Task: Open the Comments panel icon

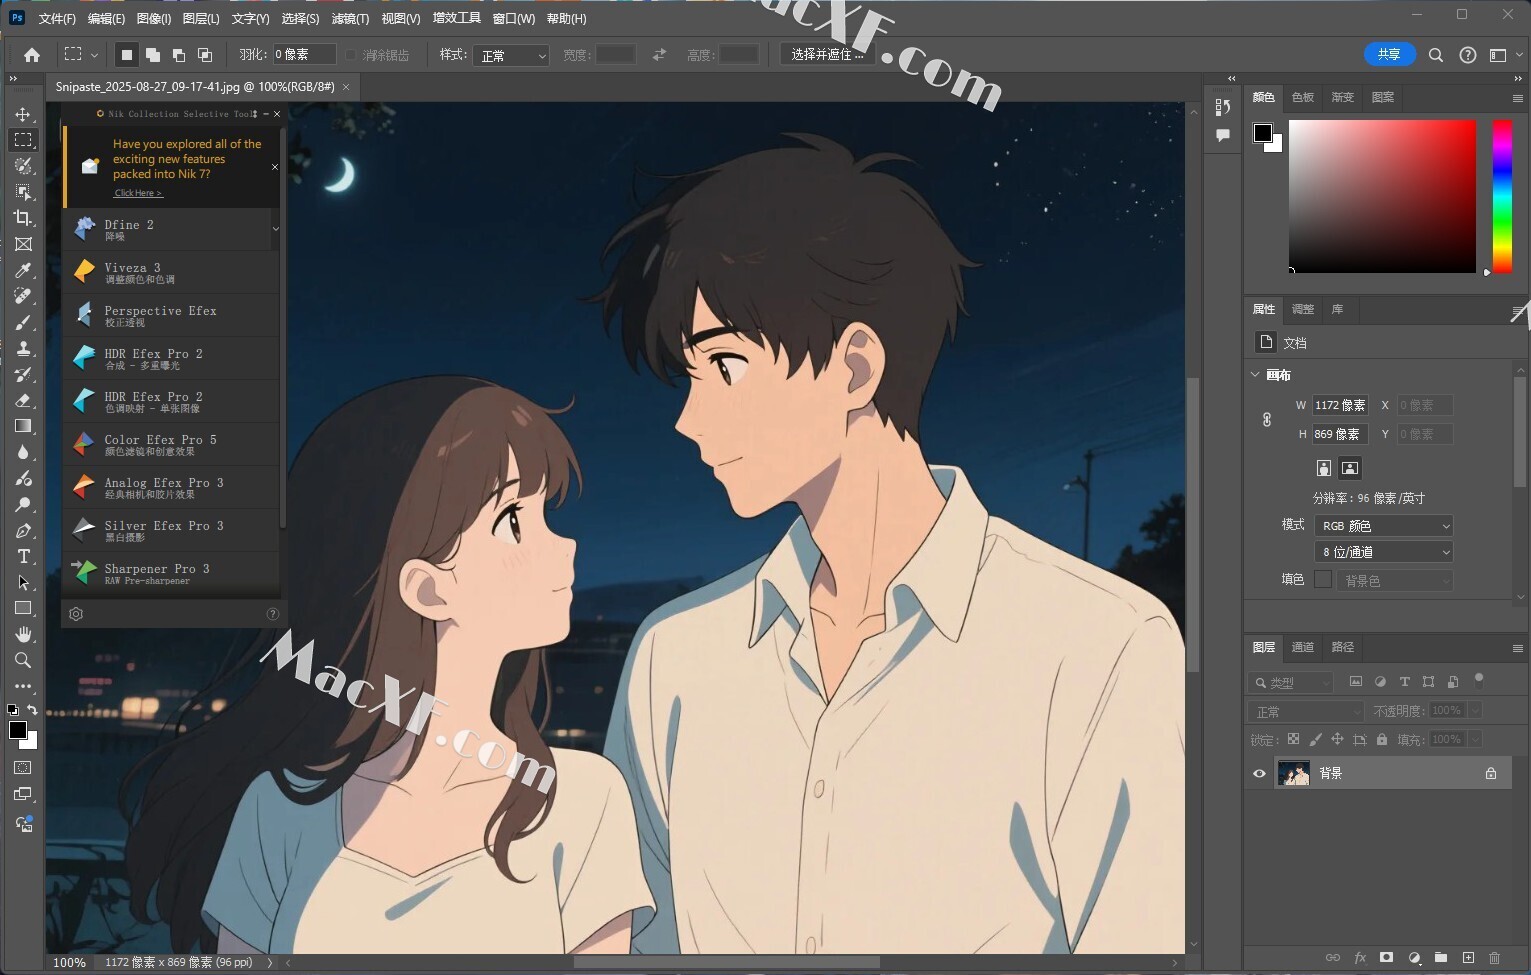Action: pos(1222,135)
